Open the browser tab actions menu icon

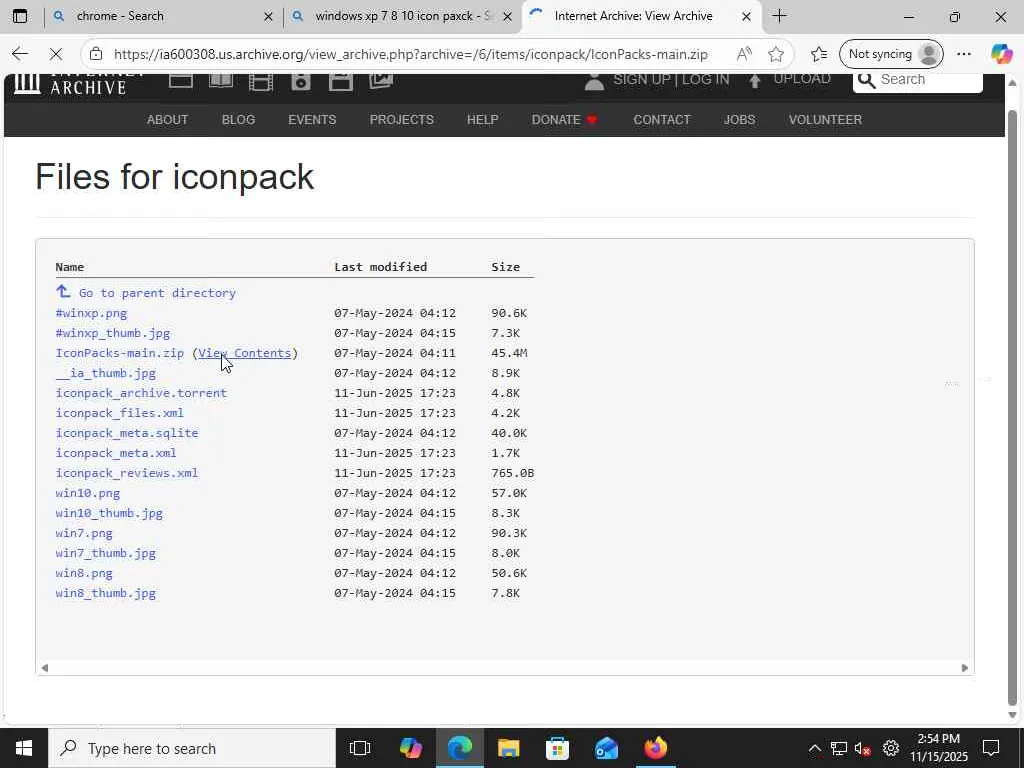(20, 16)
